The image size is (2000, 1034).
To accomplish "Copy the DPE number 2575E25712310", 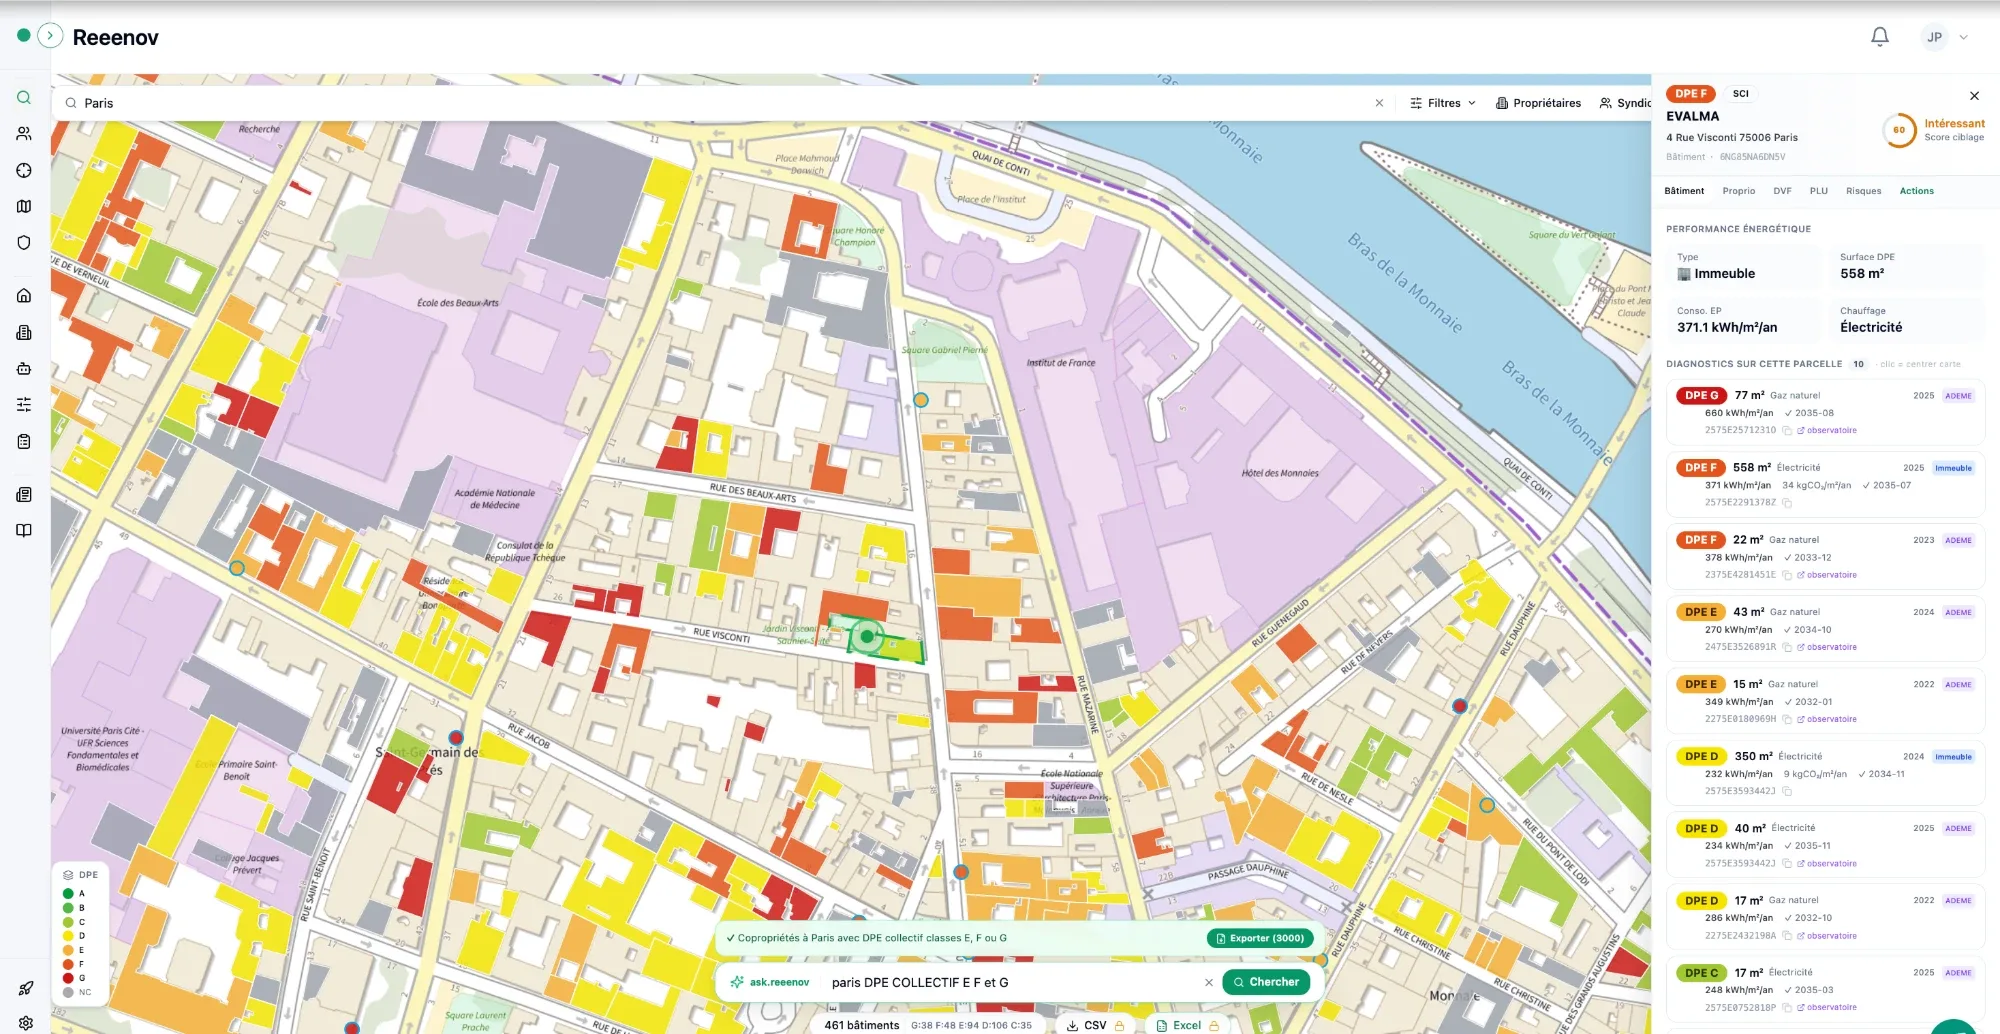I will click(1787, 430).
